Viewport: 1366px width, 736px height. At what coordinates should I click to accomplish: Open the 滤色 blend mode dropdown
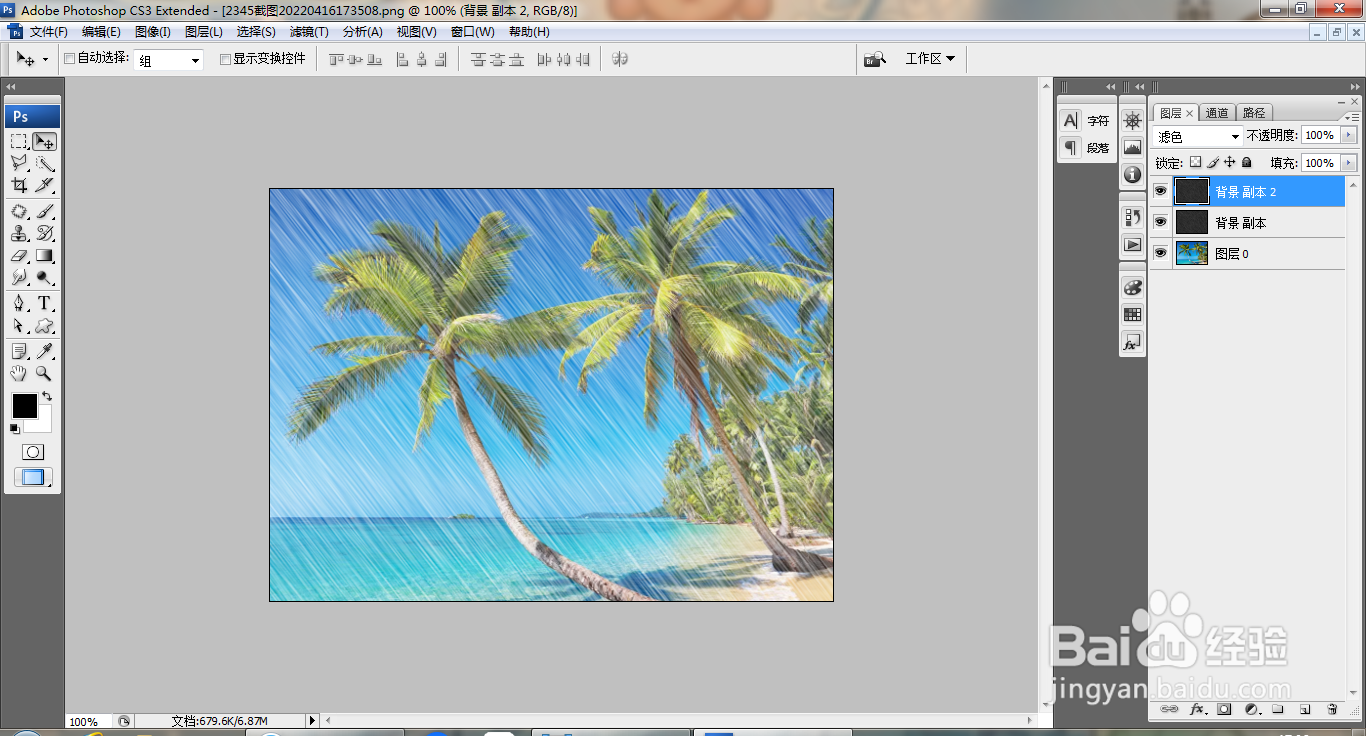point(1198,136)
